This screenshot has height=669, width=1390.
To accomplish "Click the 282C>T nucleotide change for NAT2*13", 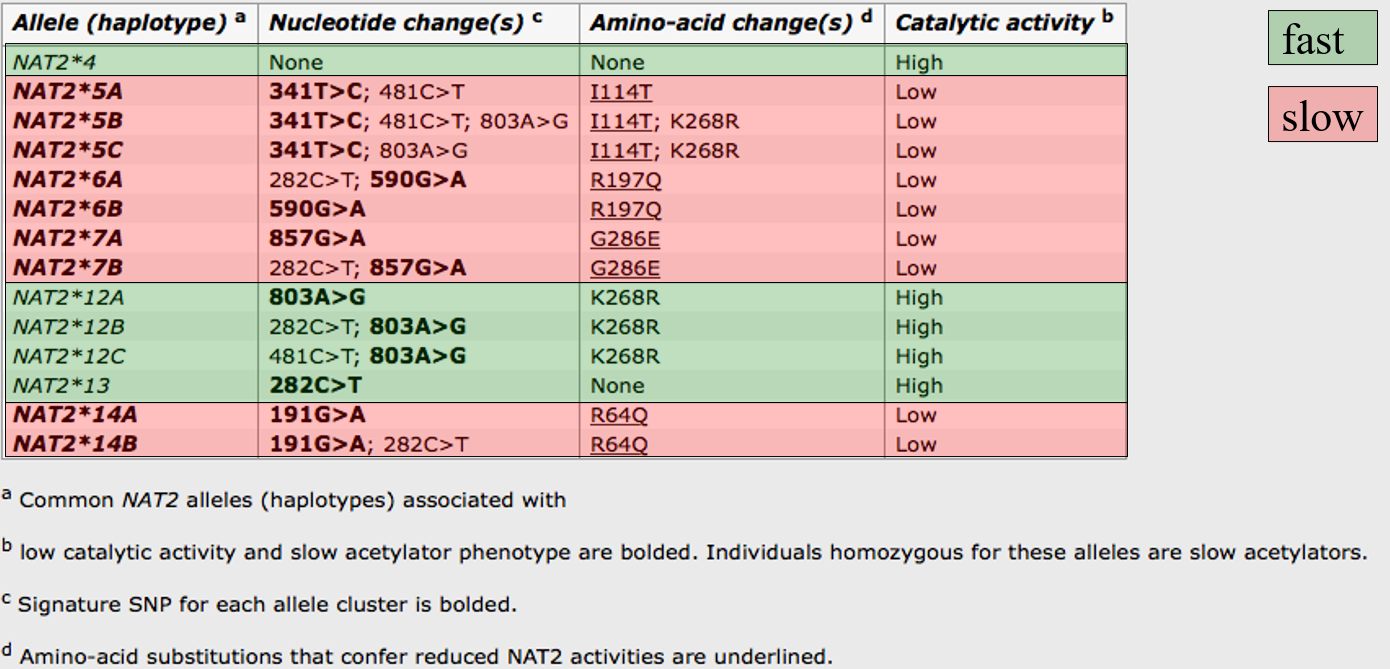I will click(315, 386).
